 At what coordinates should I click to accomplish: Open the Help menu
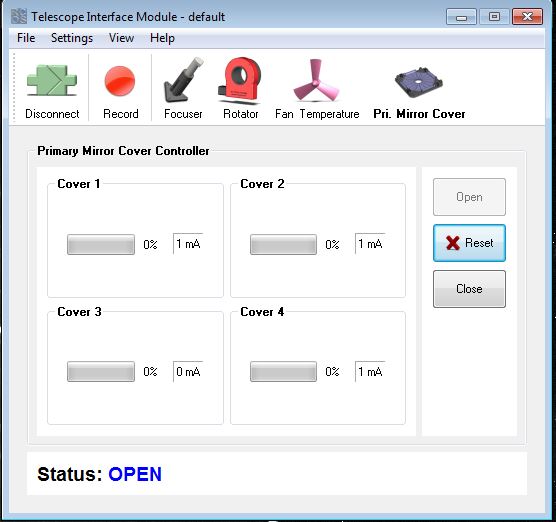pos(162,38)
